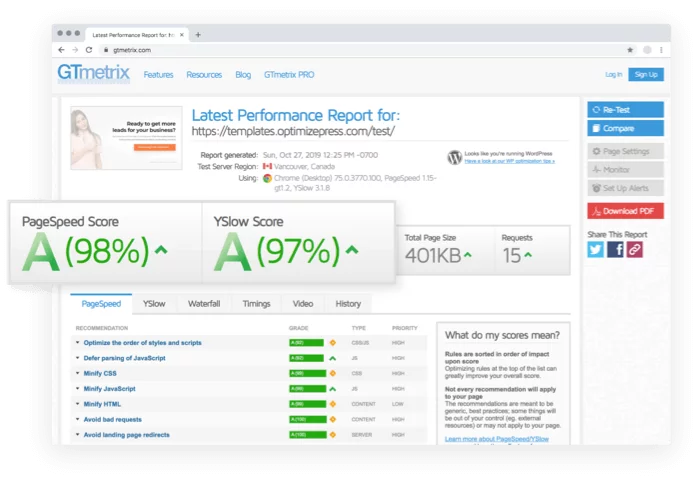The width and height of the screenshot is (700, 482).
Task: Click the page screenshot thumbnail
Action: click(126, 138)
